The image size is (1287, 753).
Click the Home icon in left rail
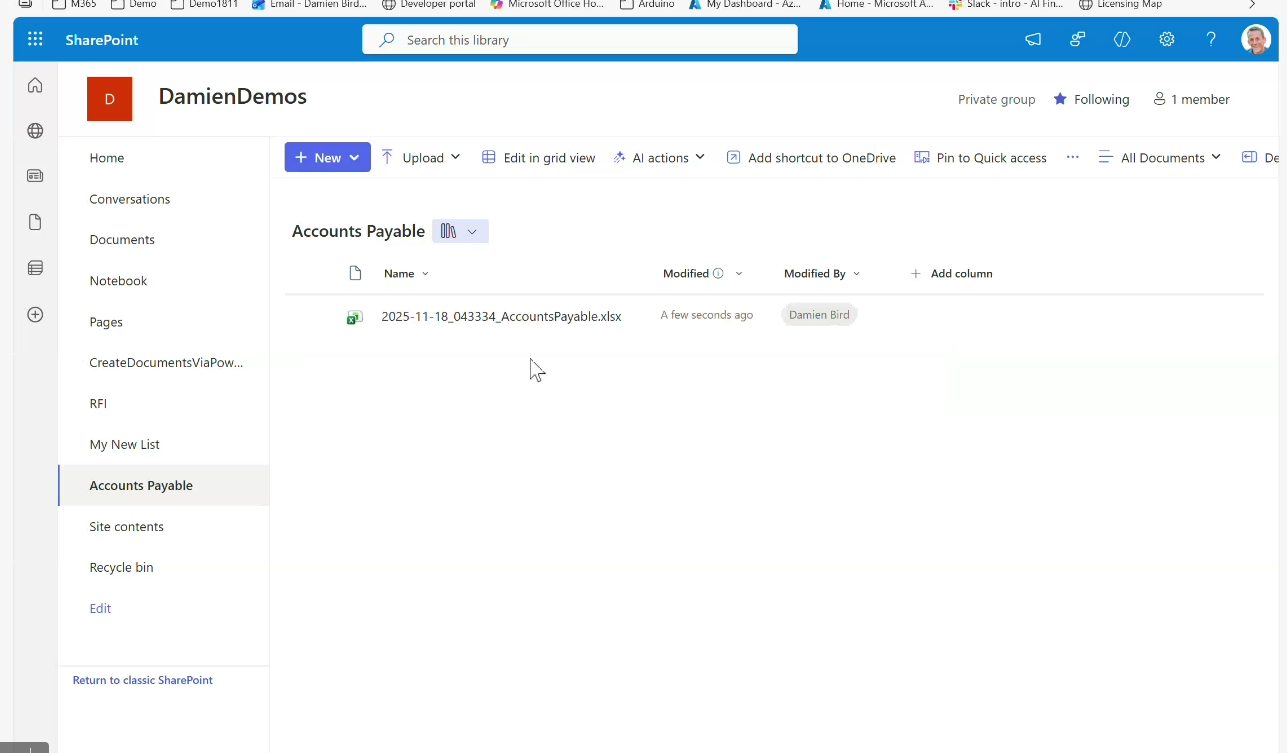pos(35,85)
